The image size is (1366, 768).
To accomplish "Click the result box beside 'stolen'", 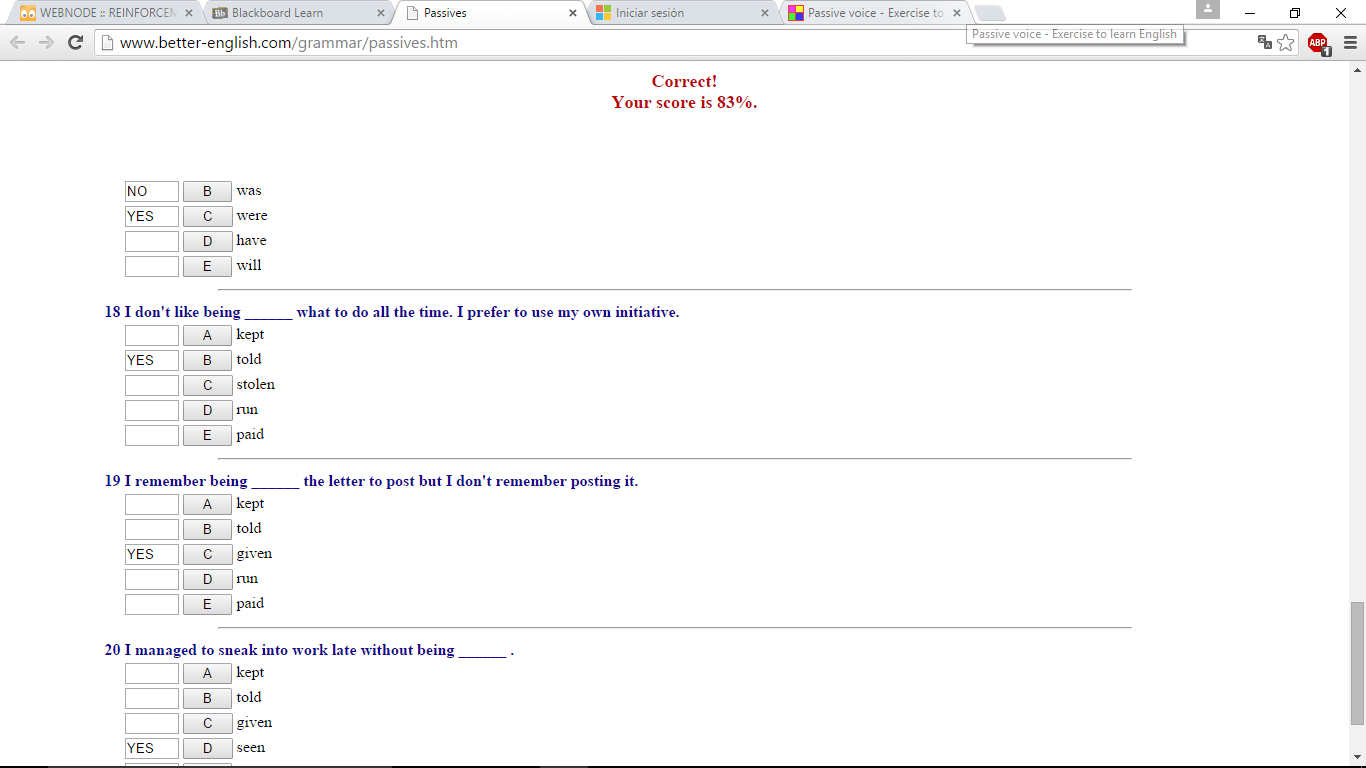I will (152, 385).
